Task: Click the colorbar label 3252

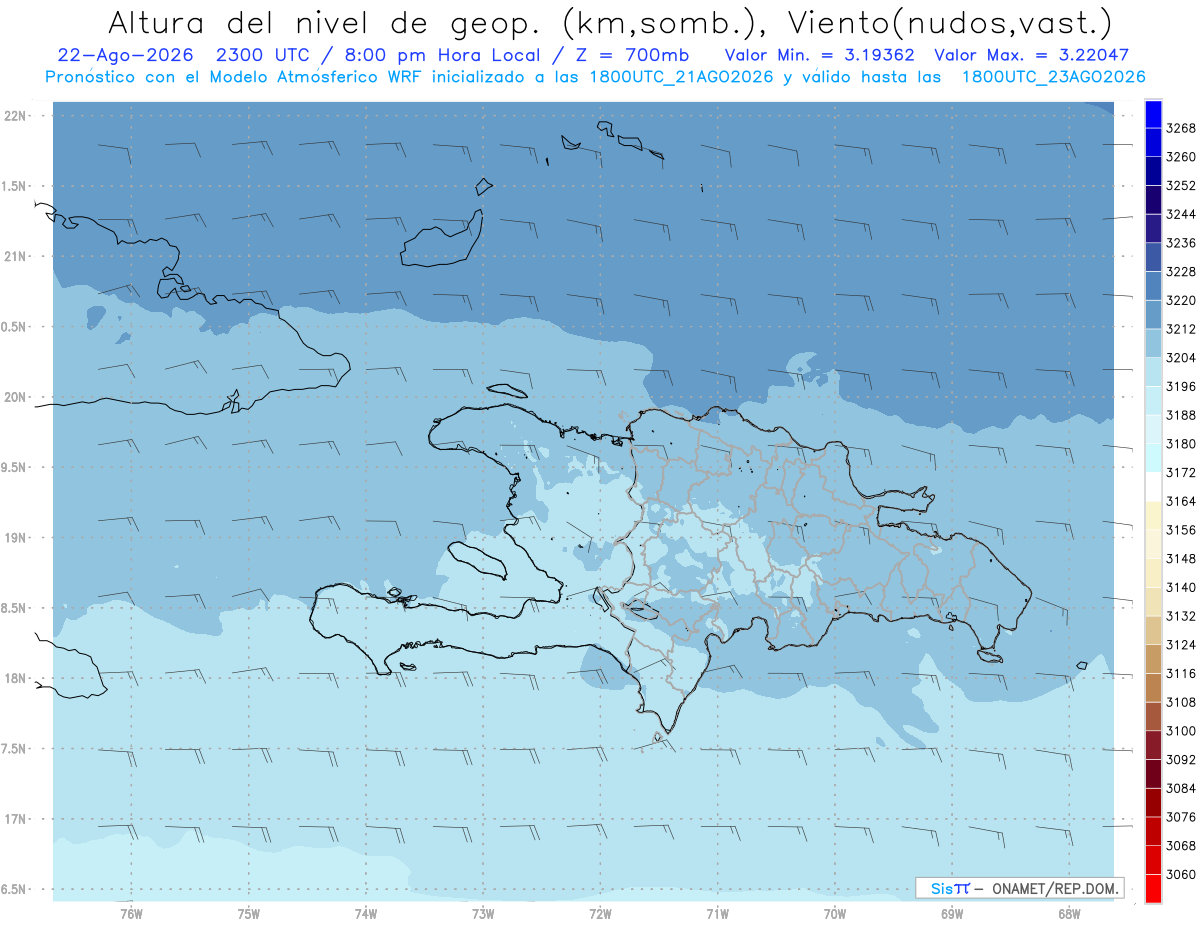Action: [1181, 186]
